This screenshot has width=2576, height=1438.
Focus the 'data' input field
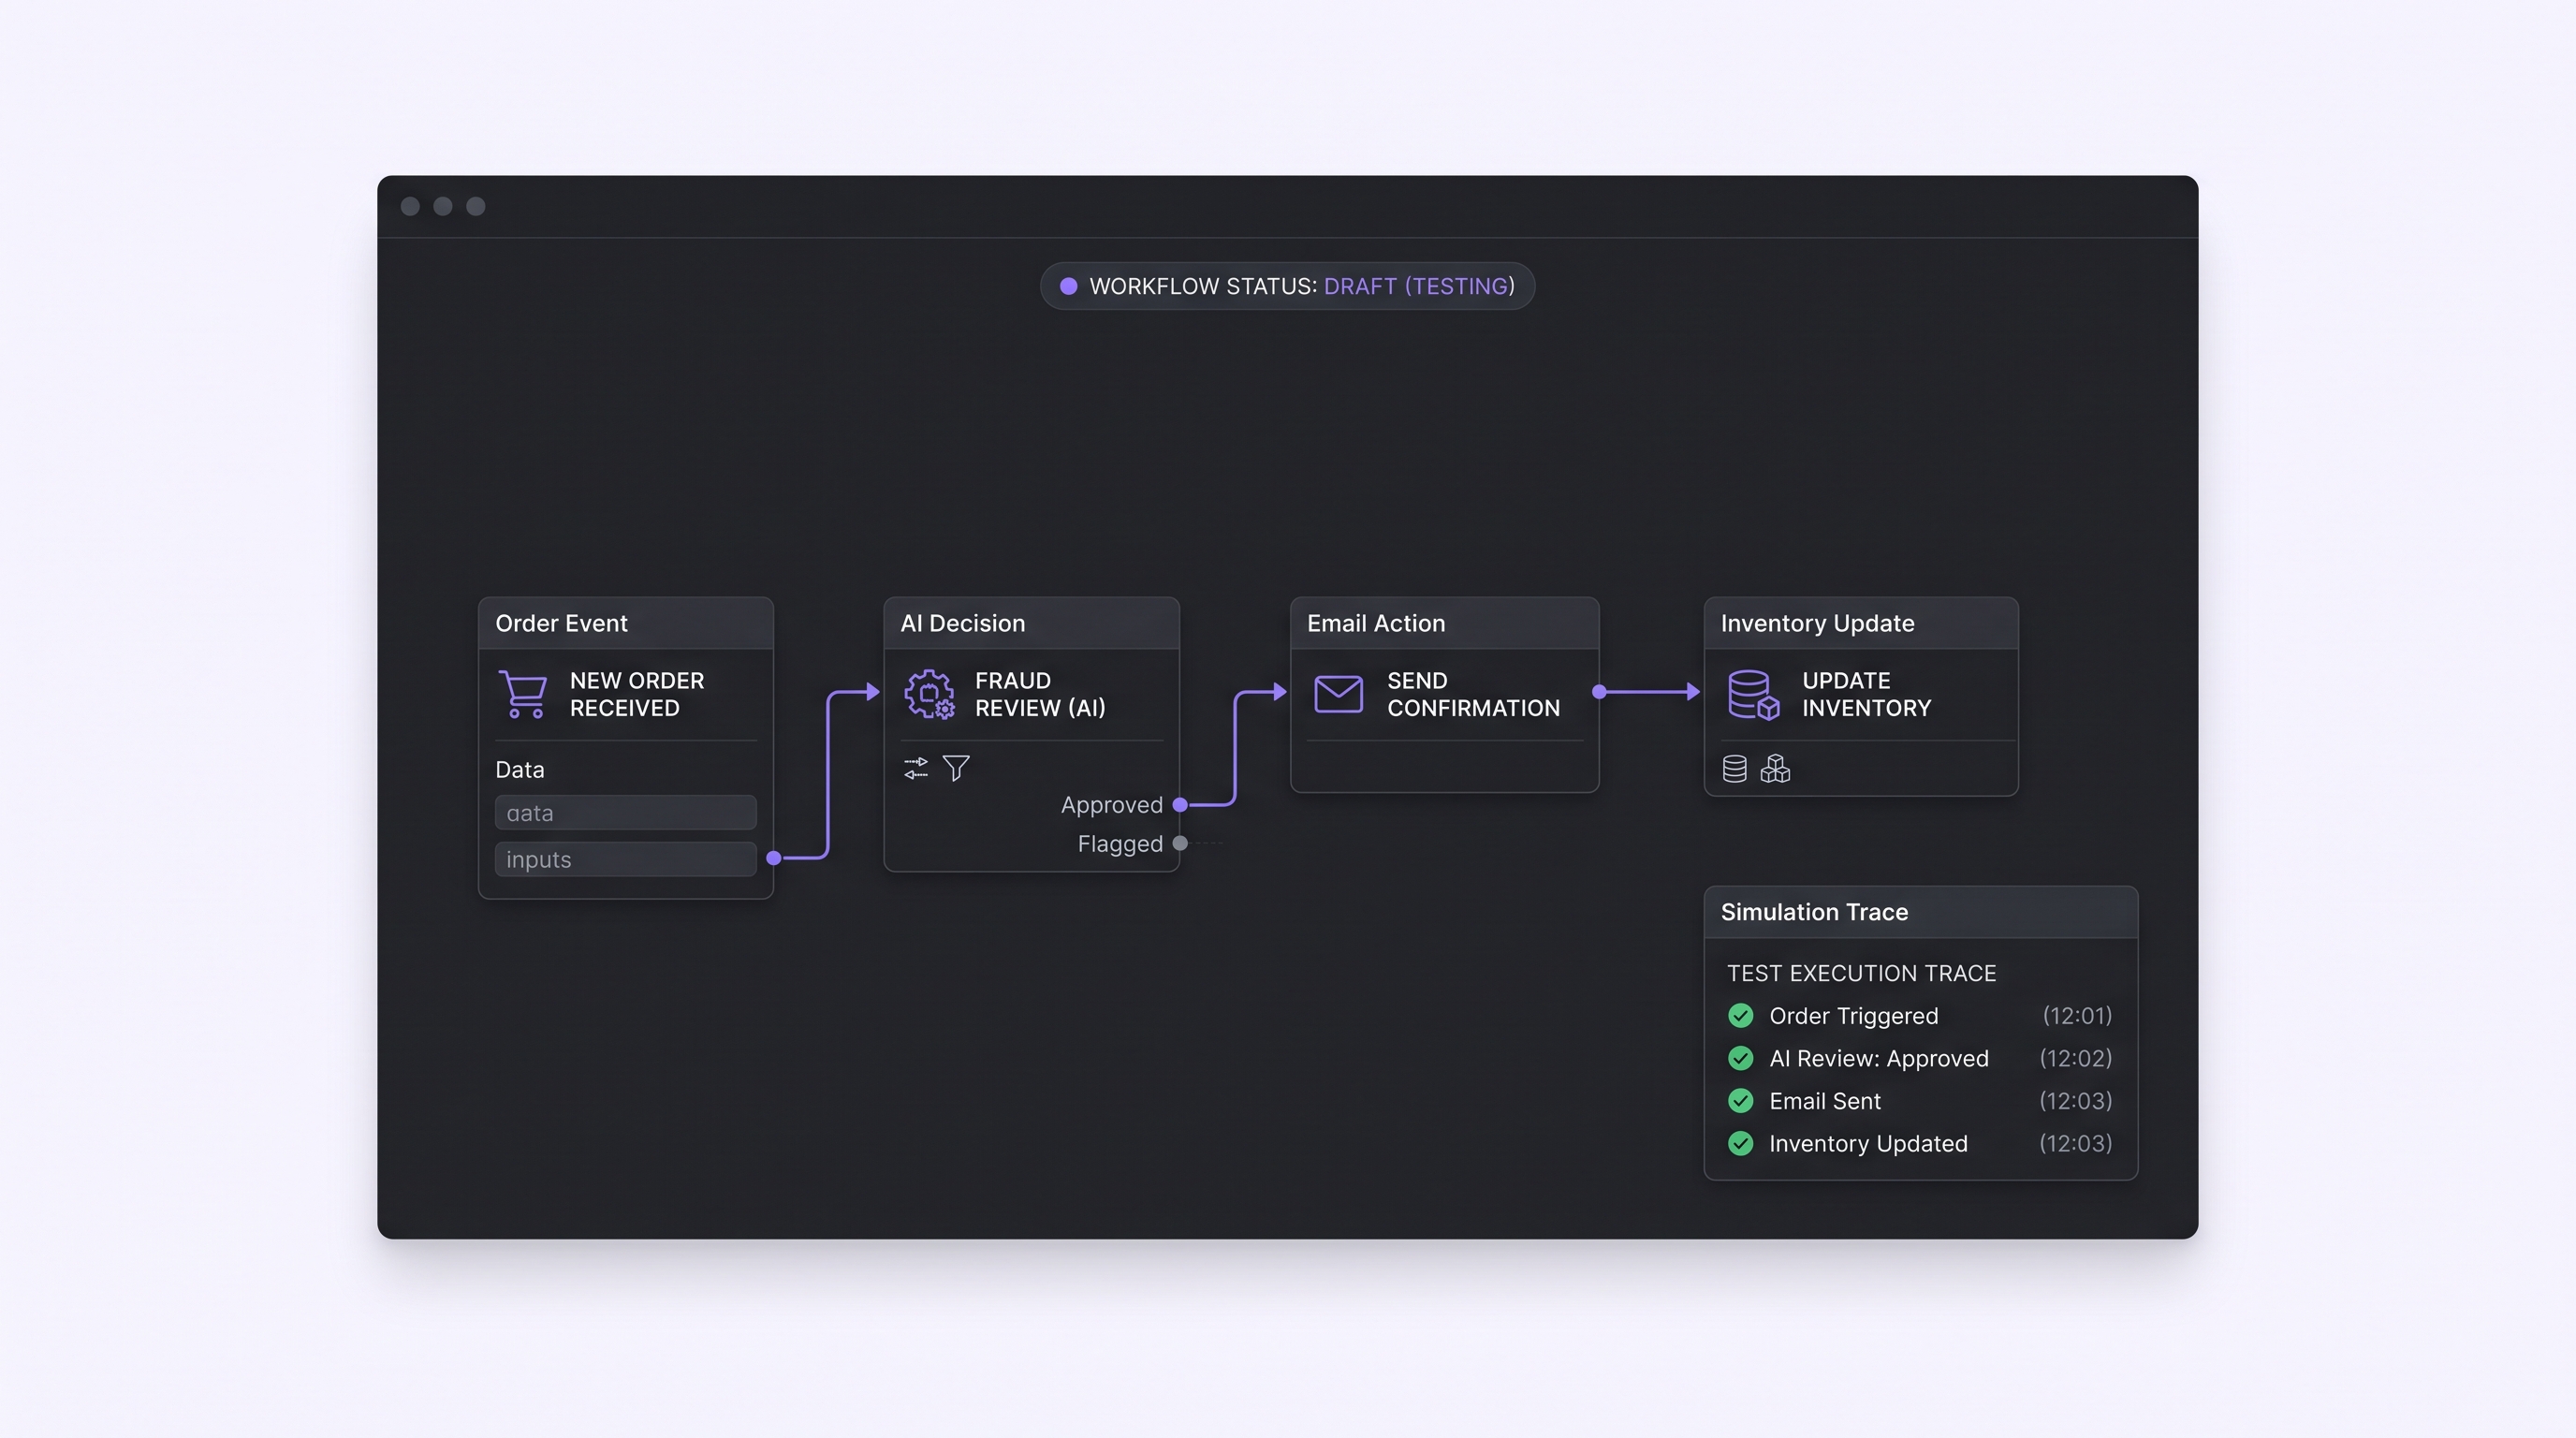(x=626, y=813)
